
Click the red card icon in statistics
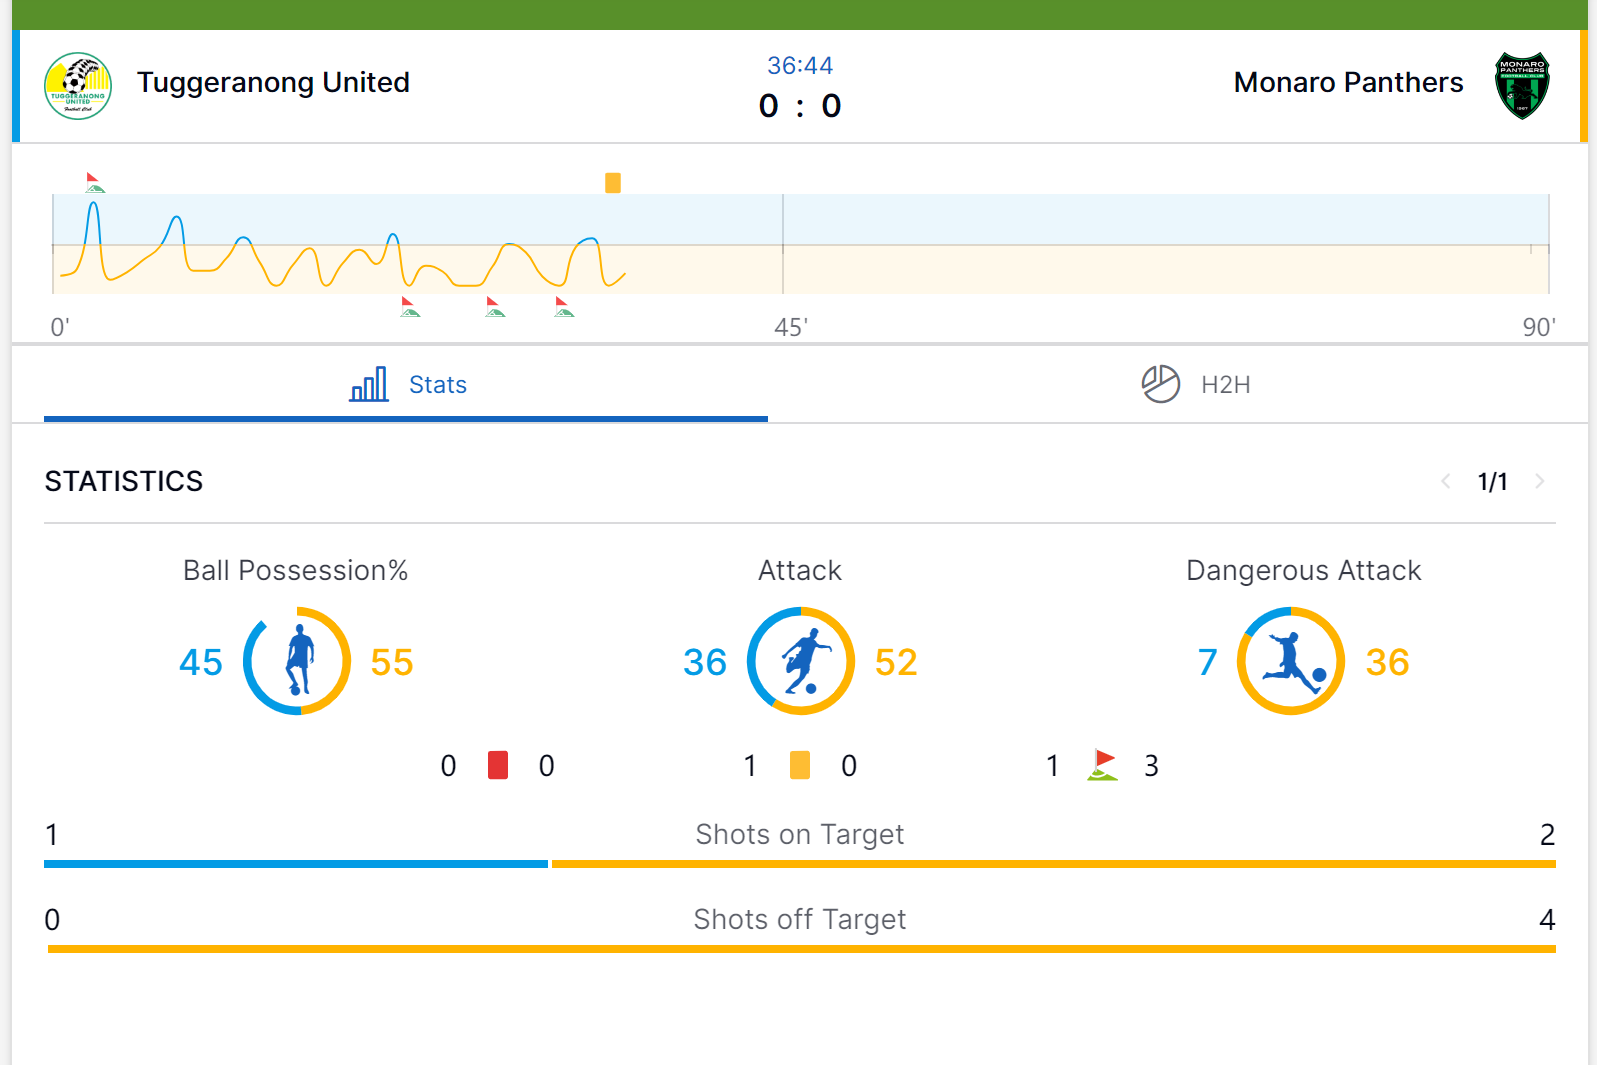498,765
